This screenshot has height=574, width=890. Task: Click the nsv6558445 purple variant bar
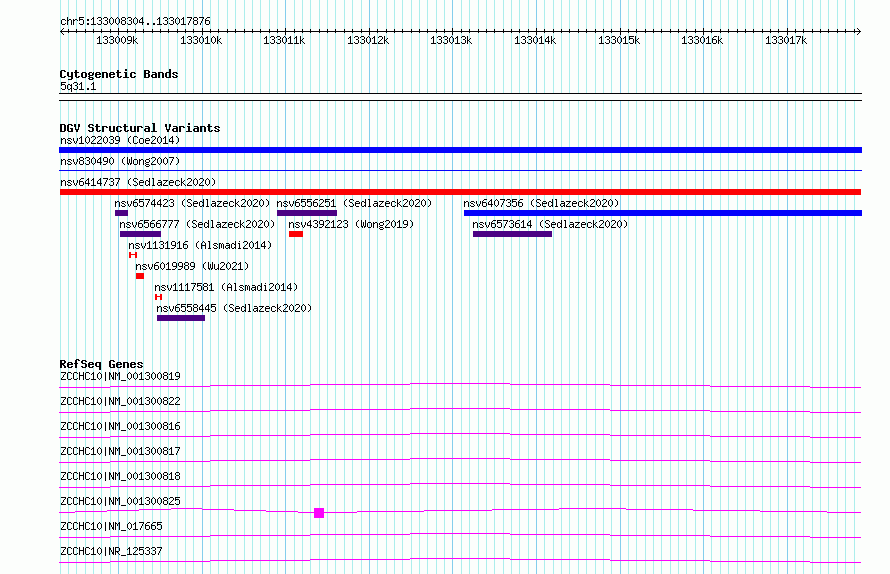pyautogui.click(x=181, y=318)
